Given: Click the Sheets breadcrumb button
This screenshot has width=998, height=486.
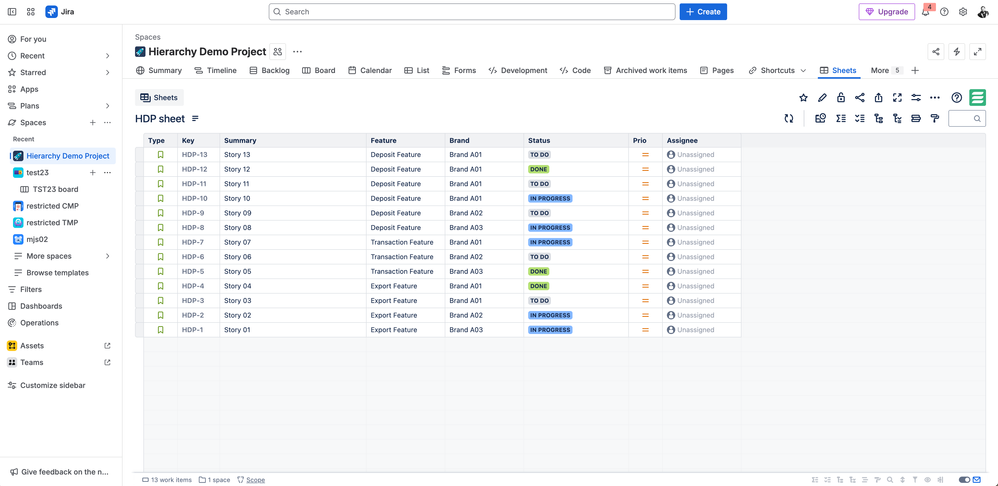Looking at the screenshot, I should (159, 97).
